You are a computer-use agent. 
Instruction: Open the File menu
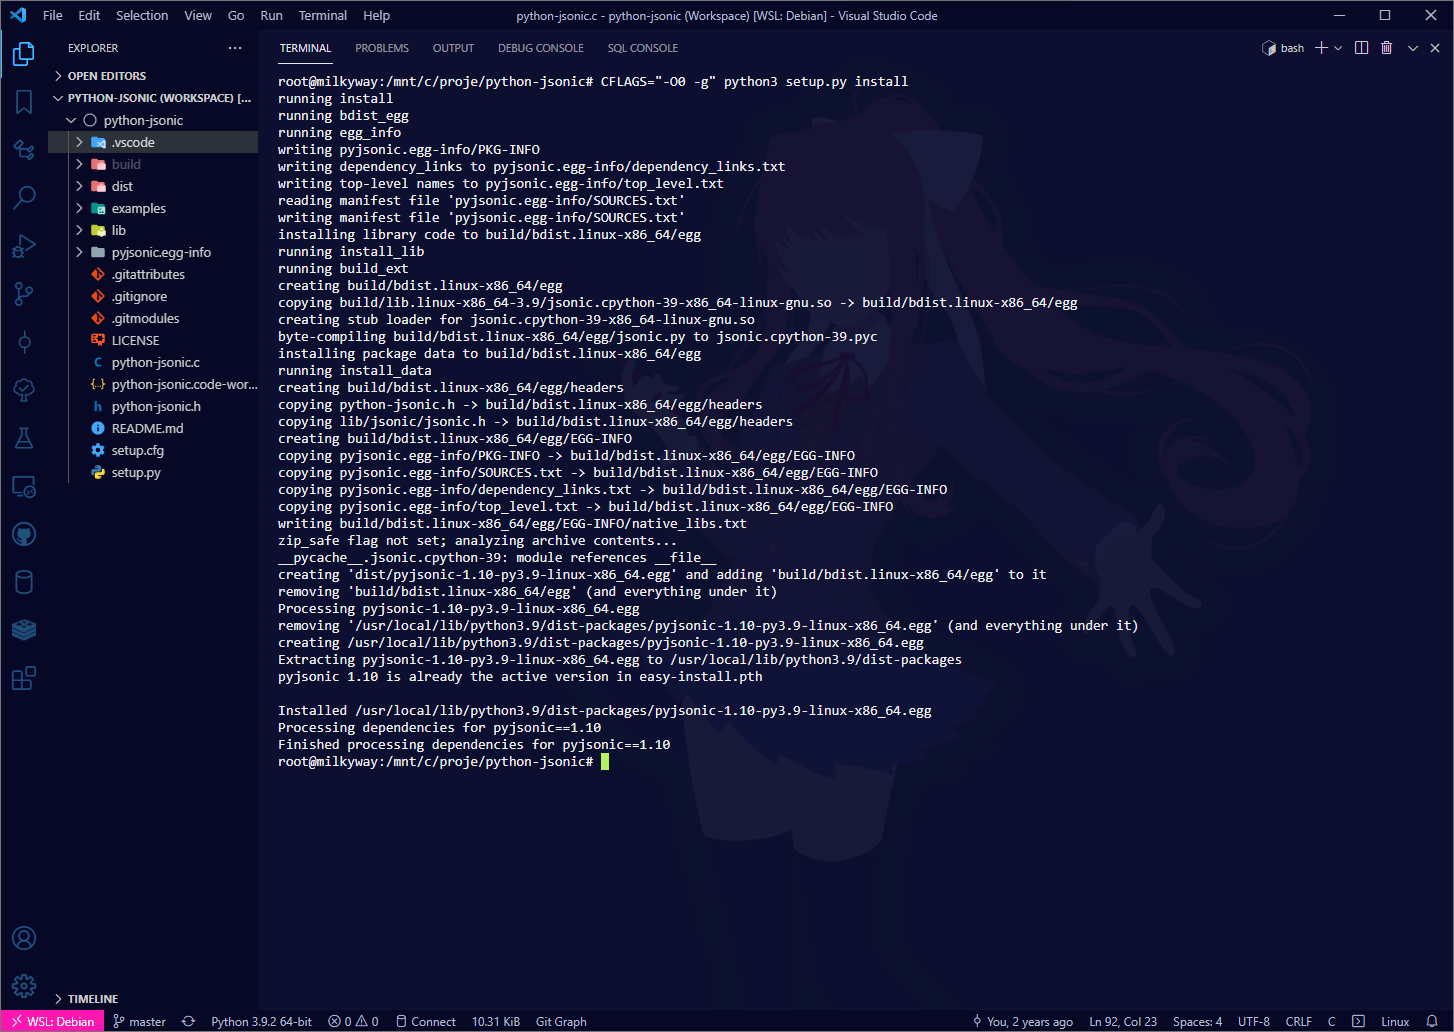point(53,15)
